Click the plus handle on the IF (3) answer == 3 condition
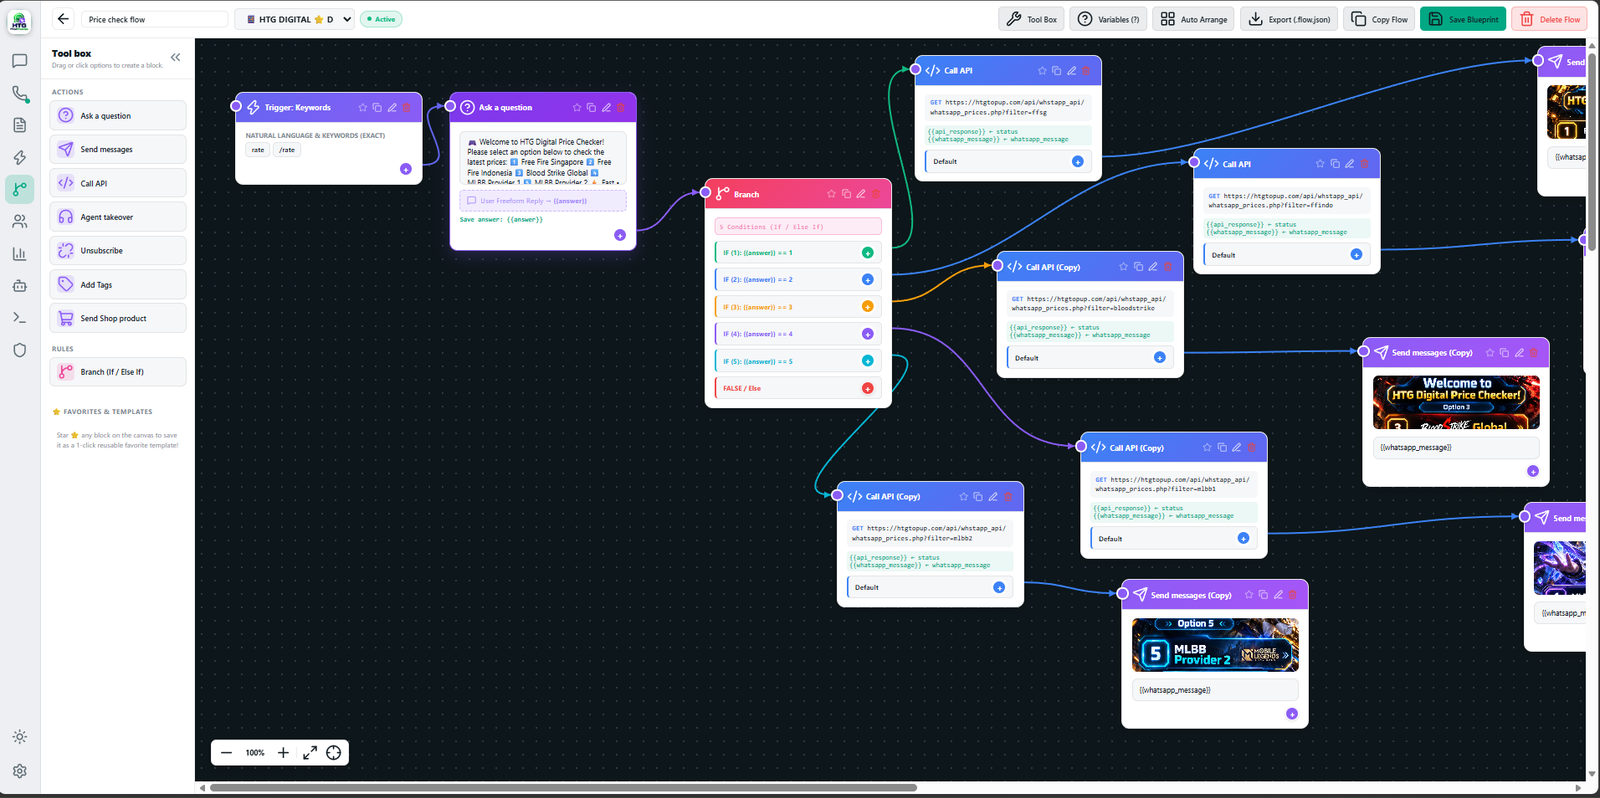Viewport: 1600px width, 798px height. coord(867,307)
